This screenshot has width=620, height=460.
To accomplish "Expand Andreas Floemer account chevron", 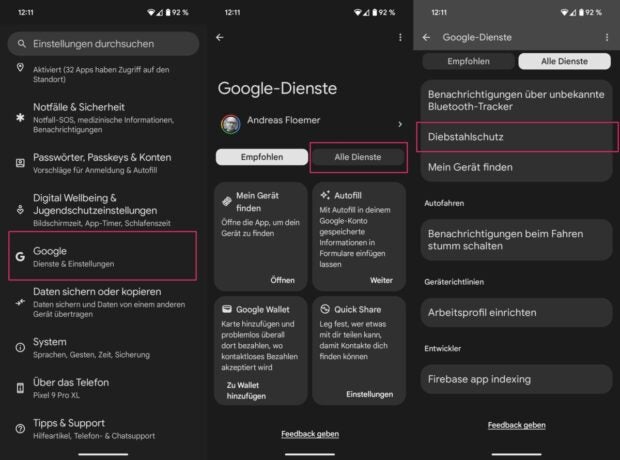I will click(400, 124).
